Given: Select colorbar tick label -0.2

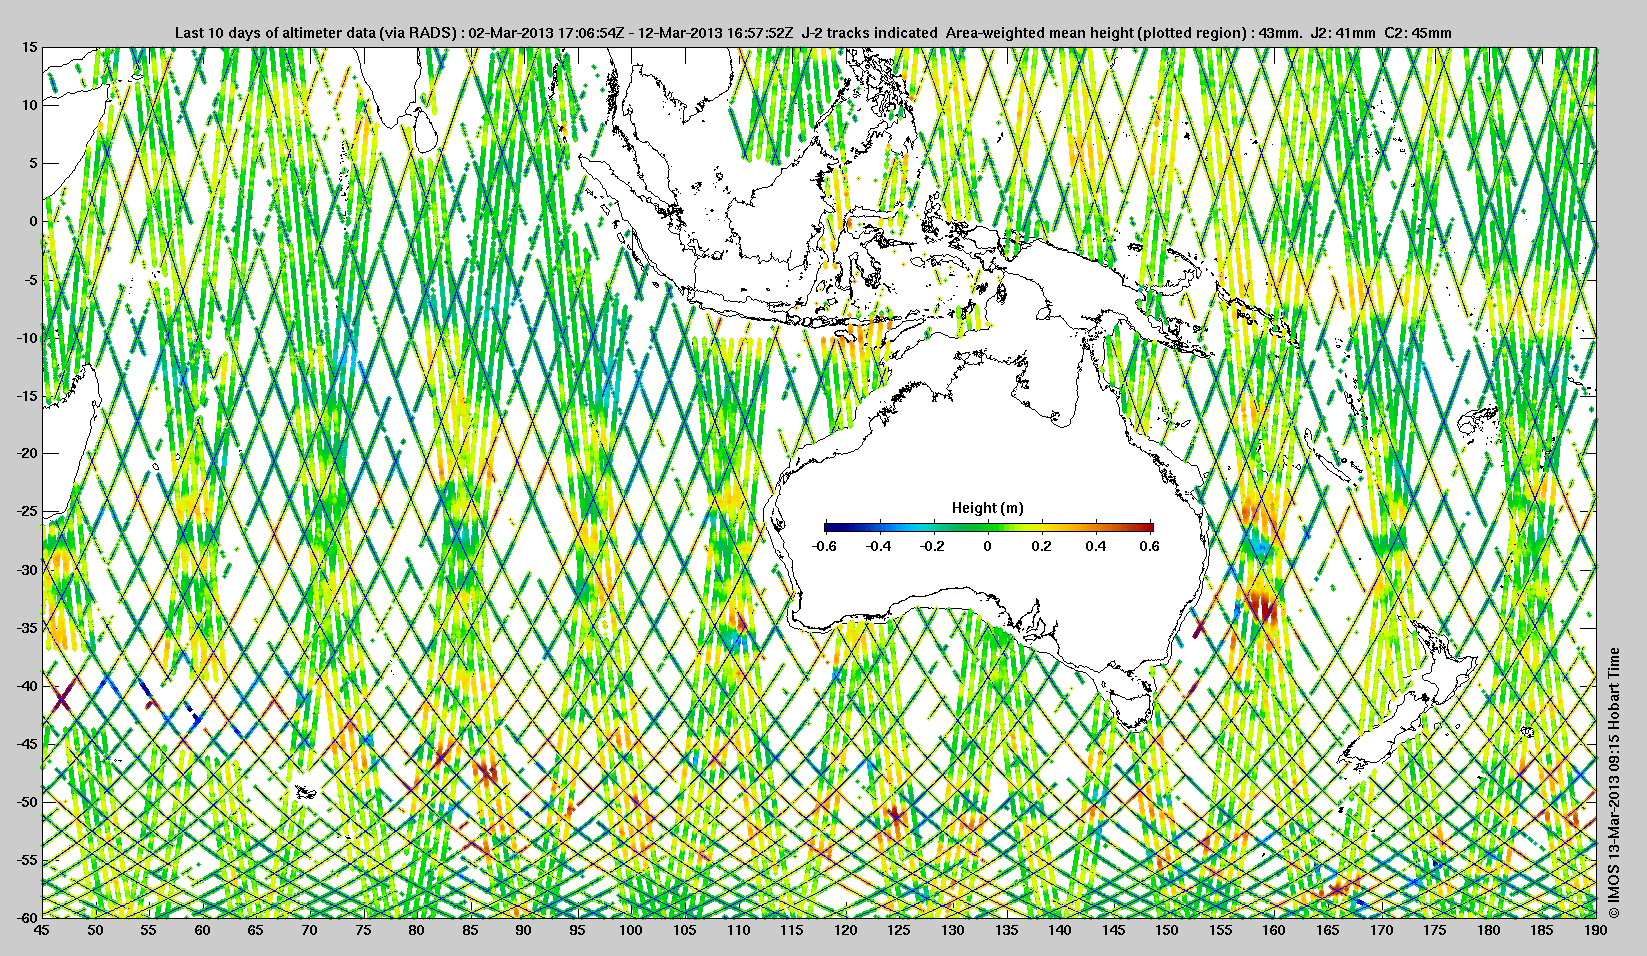Looking at the screenshot, I should tap(933, 546).
